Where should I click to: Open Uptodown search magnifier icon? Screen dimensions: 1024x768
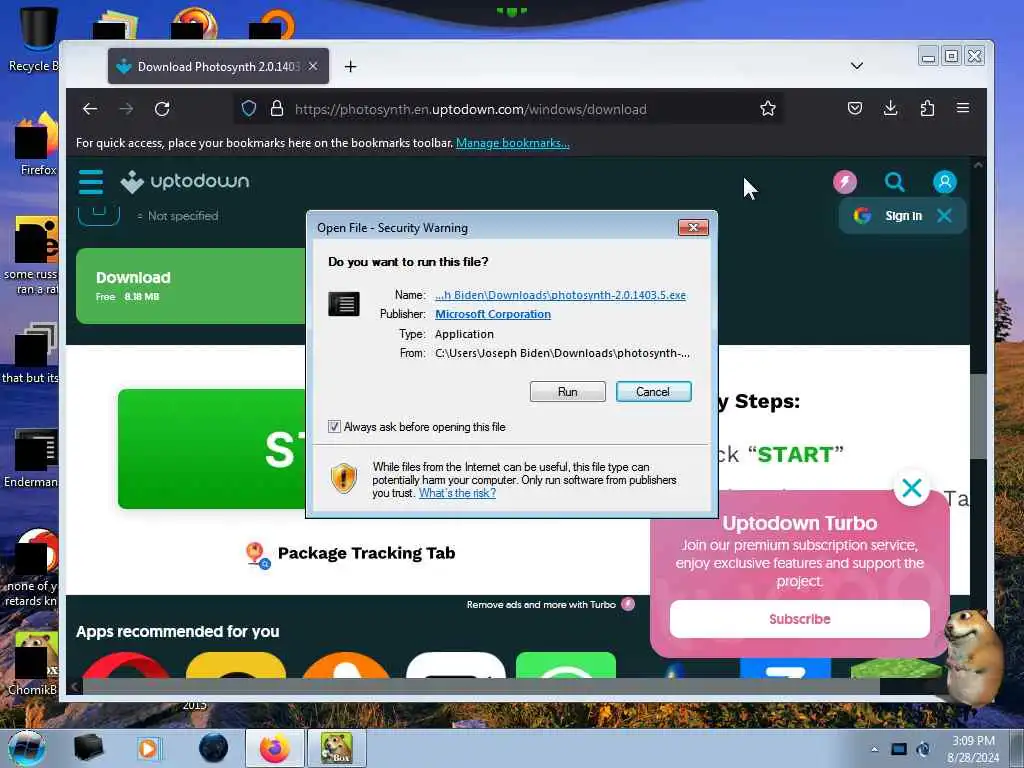point(895,182)
